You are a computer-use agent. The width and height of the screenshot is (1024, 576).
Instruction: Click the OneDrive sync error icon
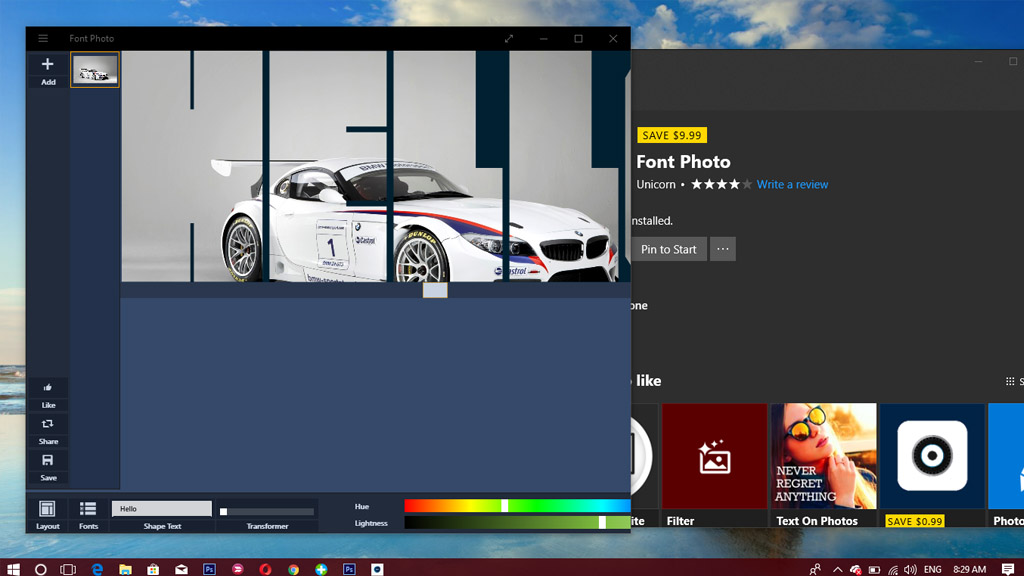(856, 569)
